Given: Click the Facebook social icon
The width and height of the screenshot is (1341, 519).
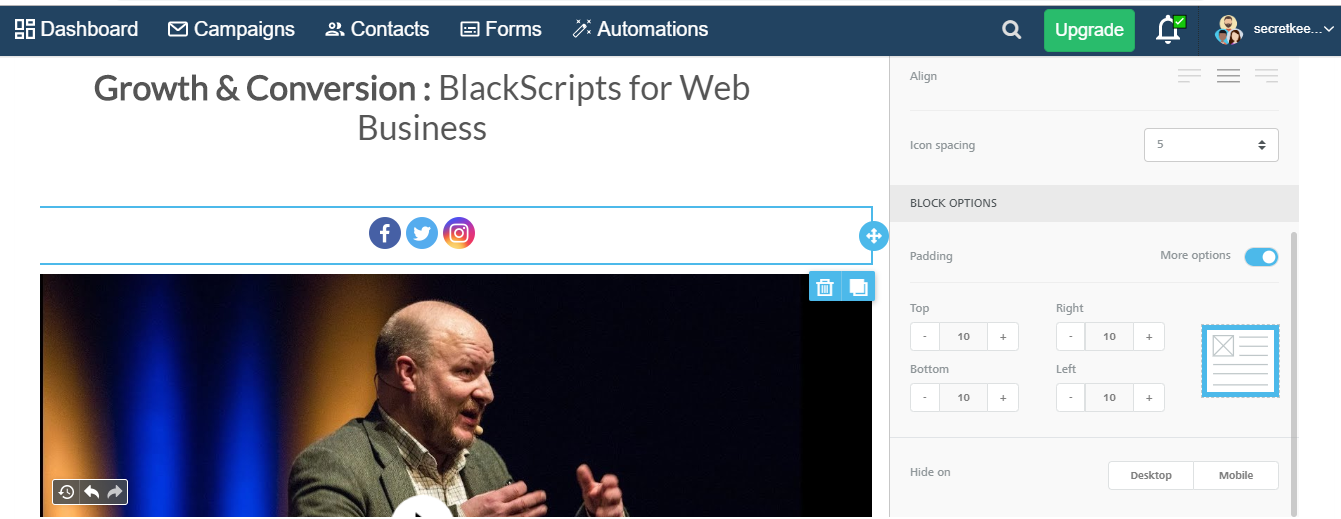Looking at the screenshot, I should click(x=385, y=234).
